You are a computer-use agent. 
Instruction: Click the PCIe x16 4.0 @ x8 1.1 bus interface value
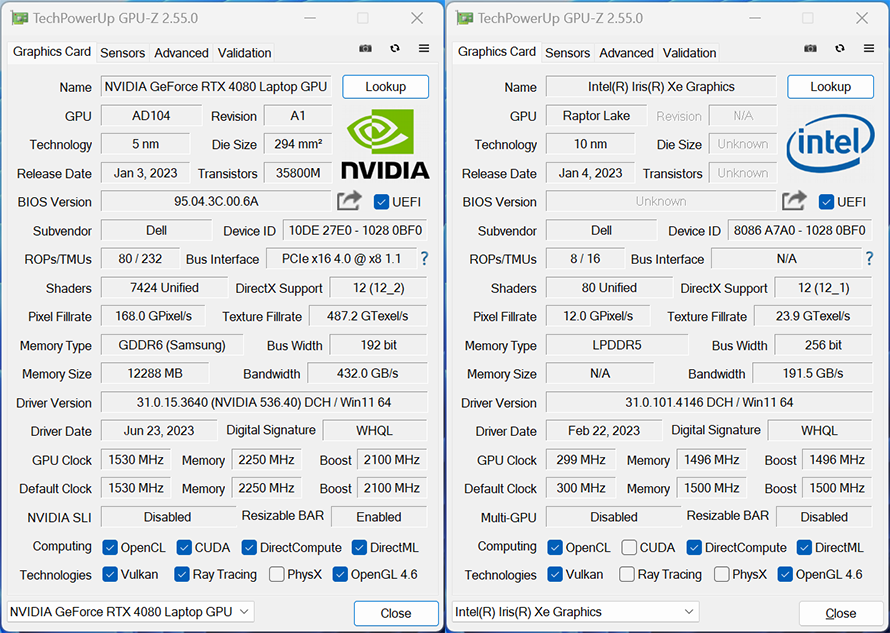[x=341, y=259]
